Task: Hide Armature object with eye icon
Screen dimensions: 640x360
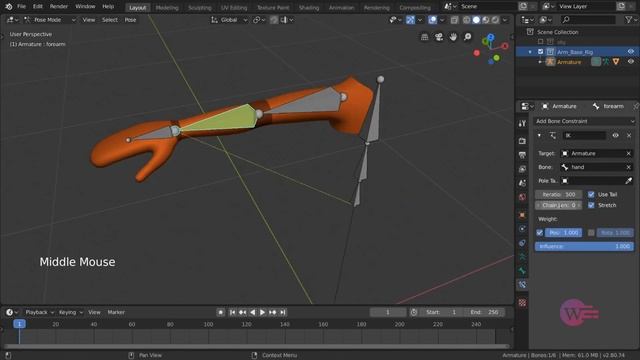Action: (631, 62)
